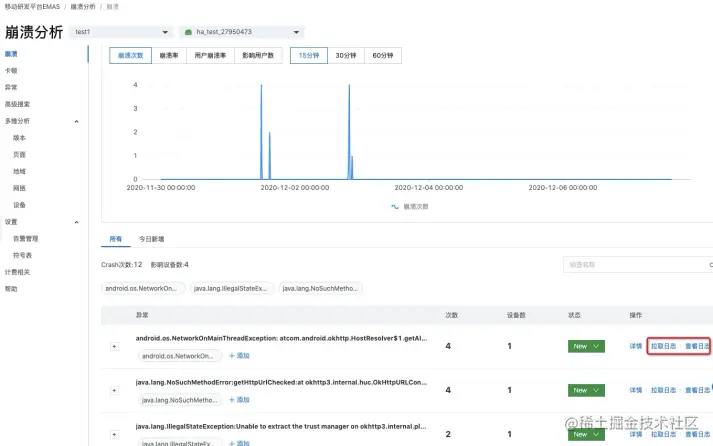Open 异常 in the left sidebar
The image size is (713, 446).
(11, 87)
